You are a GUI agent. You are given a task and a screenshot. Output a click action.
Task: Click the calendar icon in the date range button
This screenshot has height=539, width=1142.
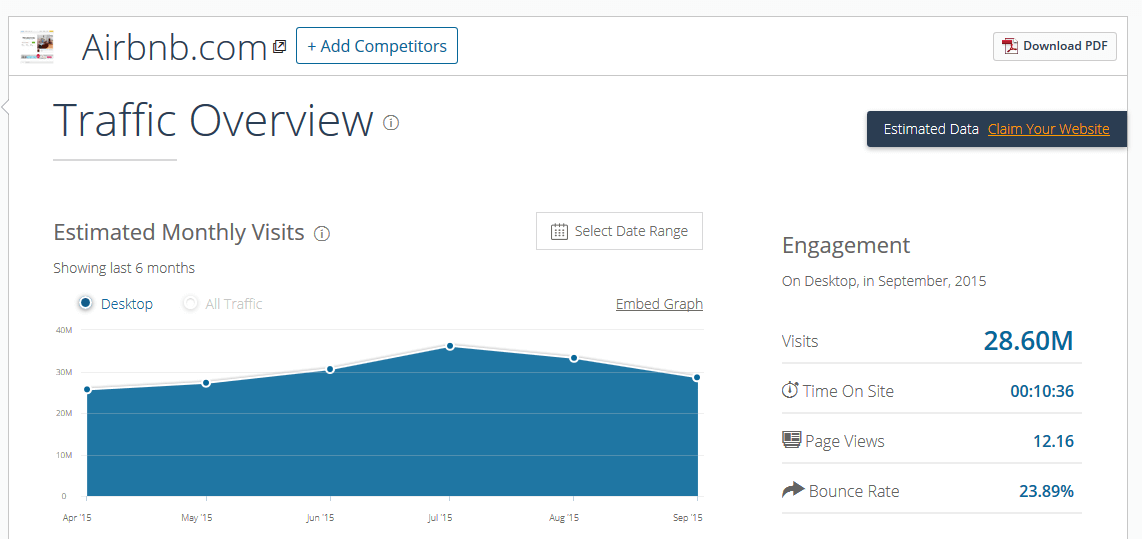pyautogui.click(x=559, y=232)
